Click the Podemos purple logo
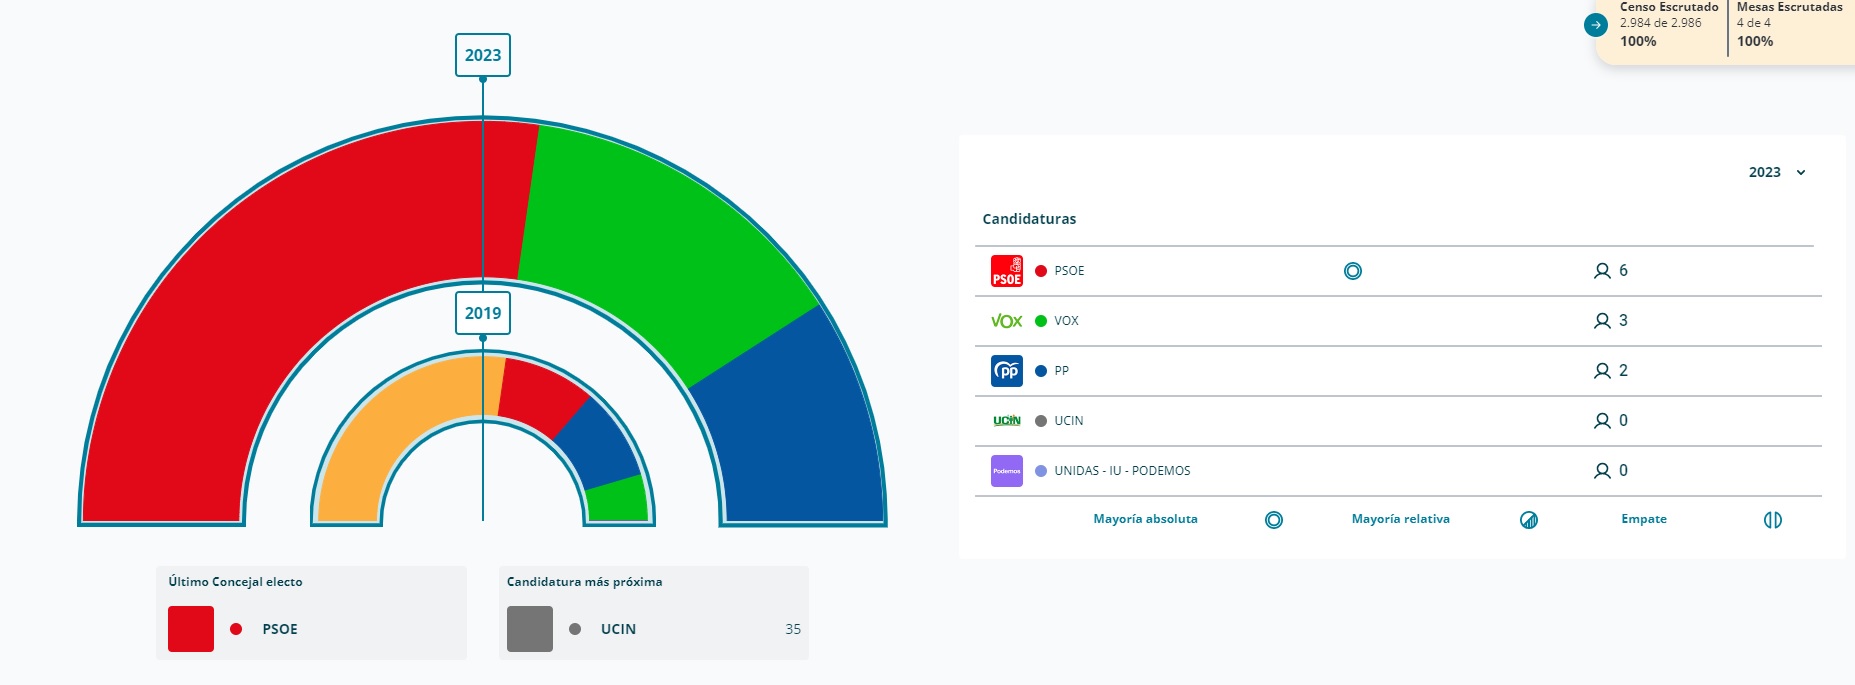The width and height of the screenshot is (1855, 685). [x=1007, y=471]
